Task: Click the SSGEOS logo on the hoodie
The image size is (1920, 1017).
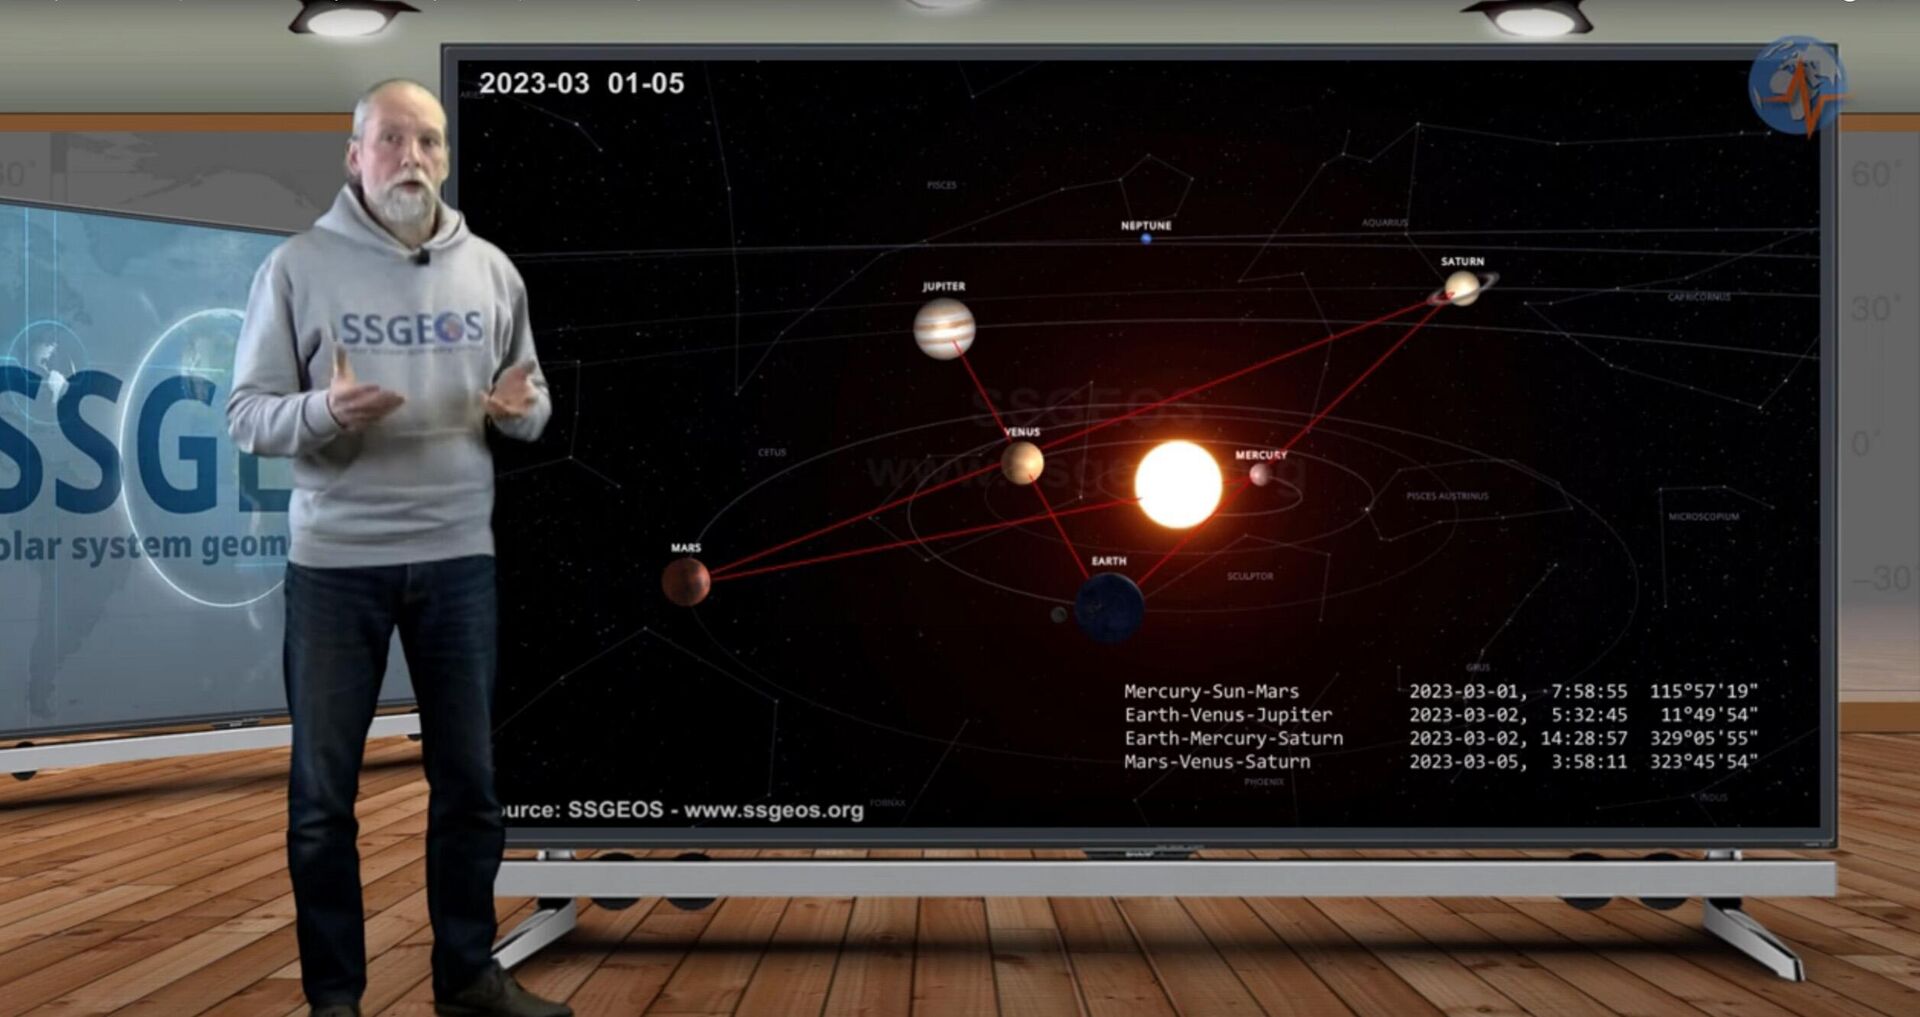Action: pyautogui.click(x=412, y=328)
